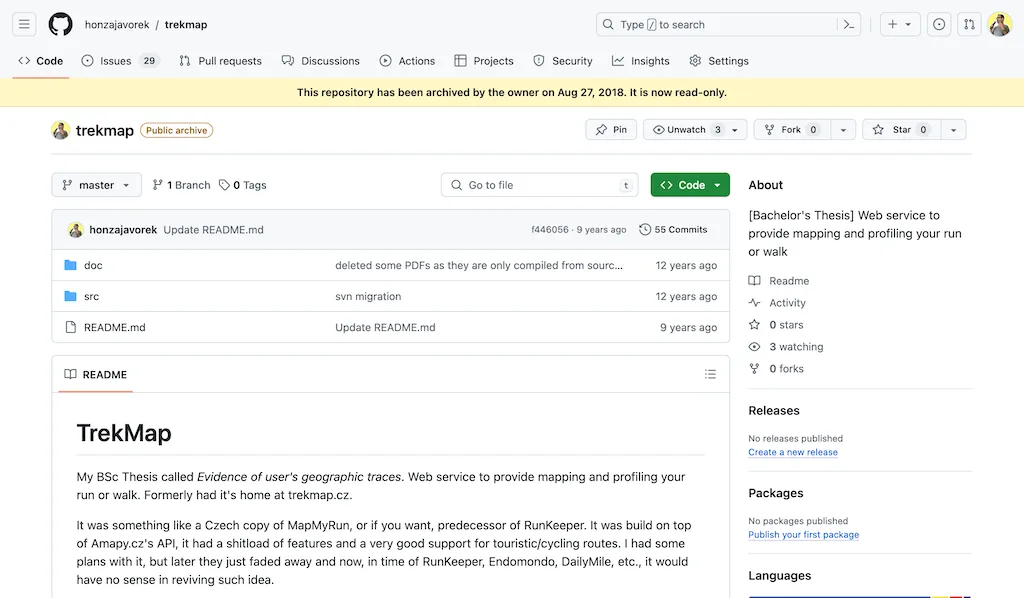View 0 stars link in About
The image size is (1024, 598).
click(776, 324)
